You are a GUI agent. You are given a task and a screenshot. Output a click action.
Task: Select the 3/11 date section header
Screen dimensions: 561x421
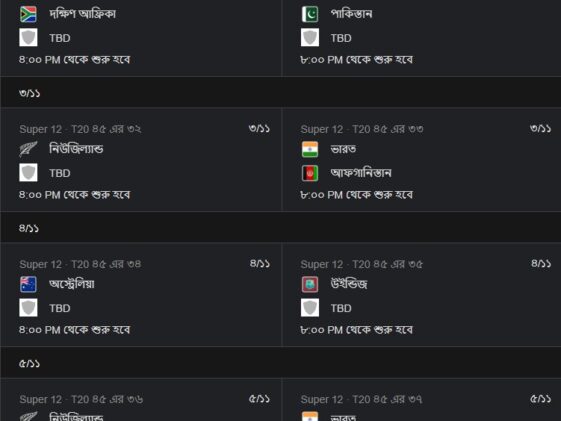pyautogui.click(x=280, y=93)
